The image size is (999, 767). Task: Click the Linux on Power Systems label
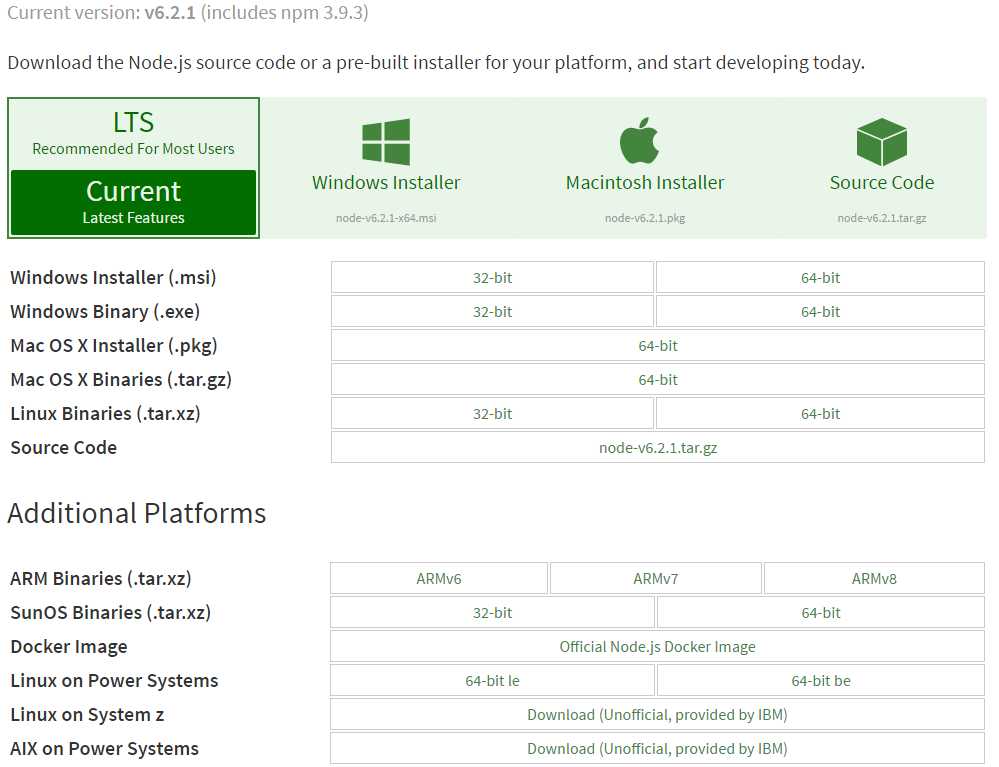[x=114, y=681]
